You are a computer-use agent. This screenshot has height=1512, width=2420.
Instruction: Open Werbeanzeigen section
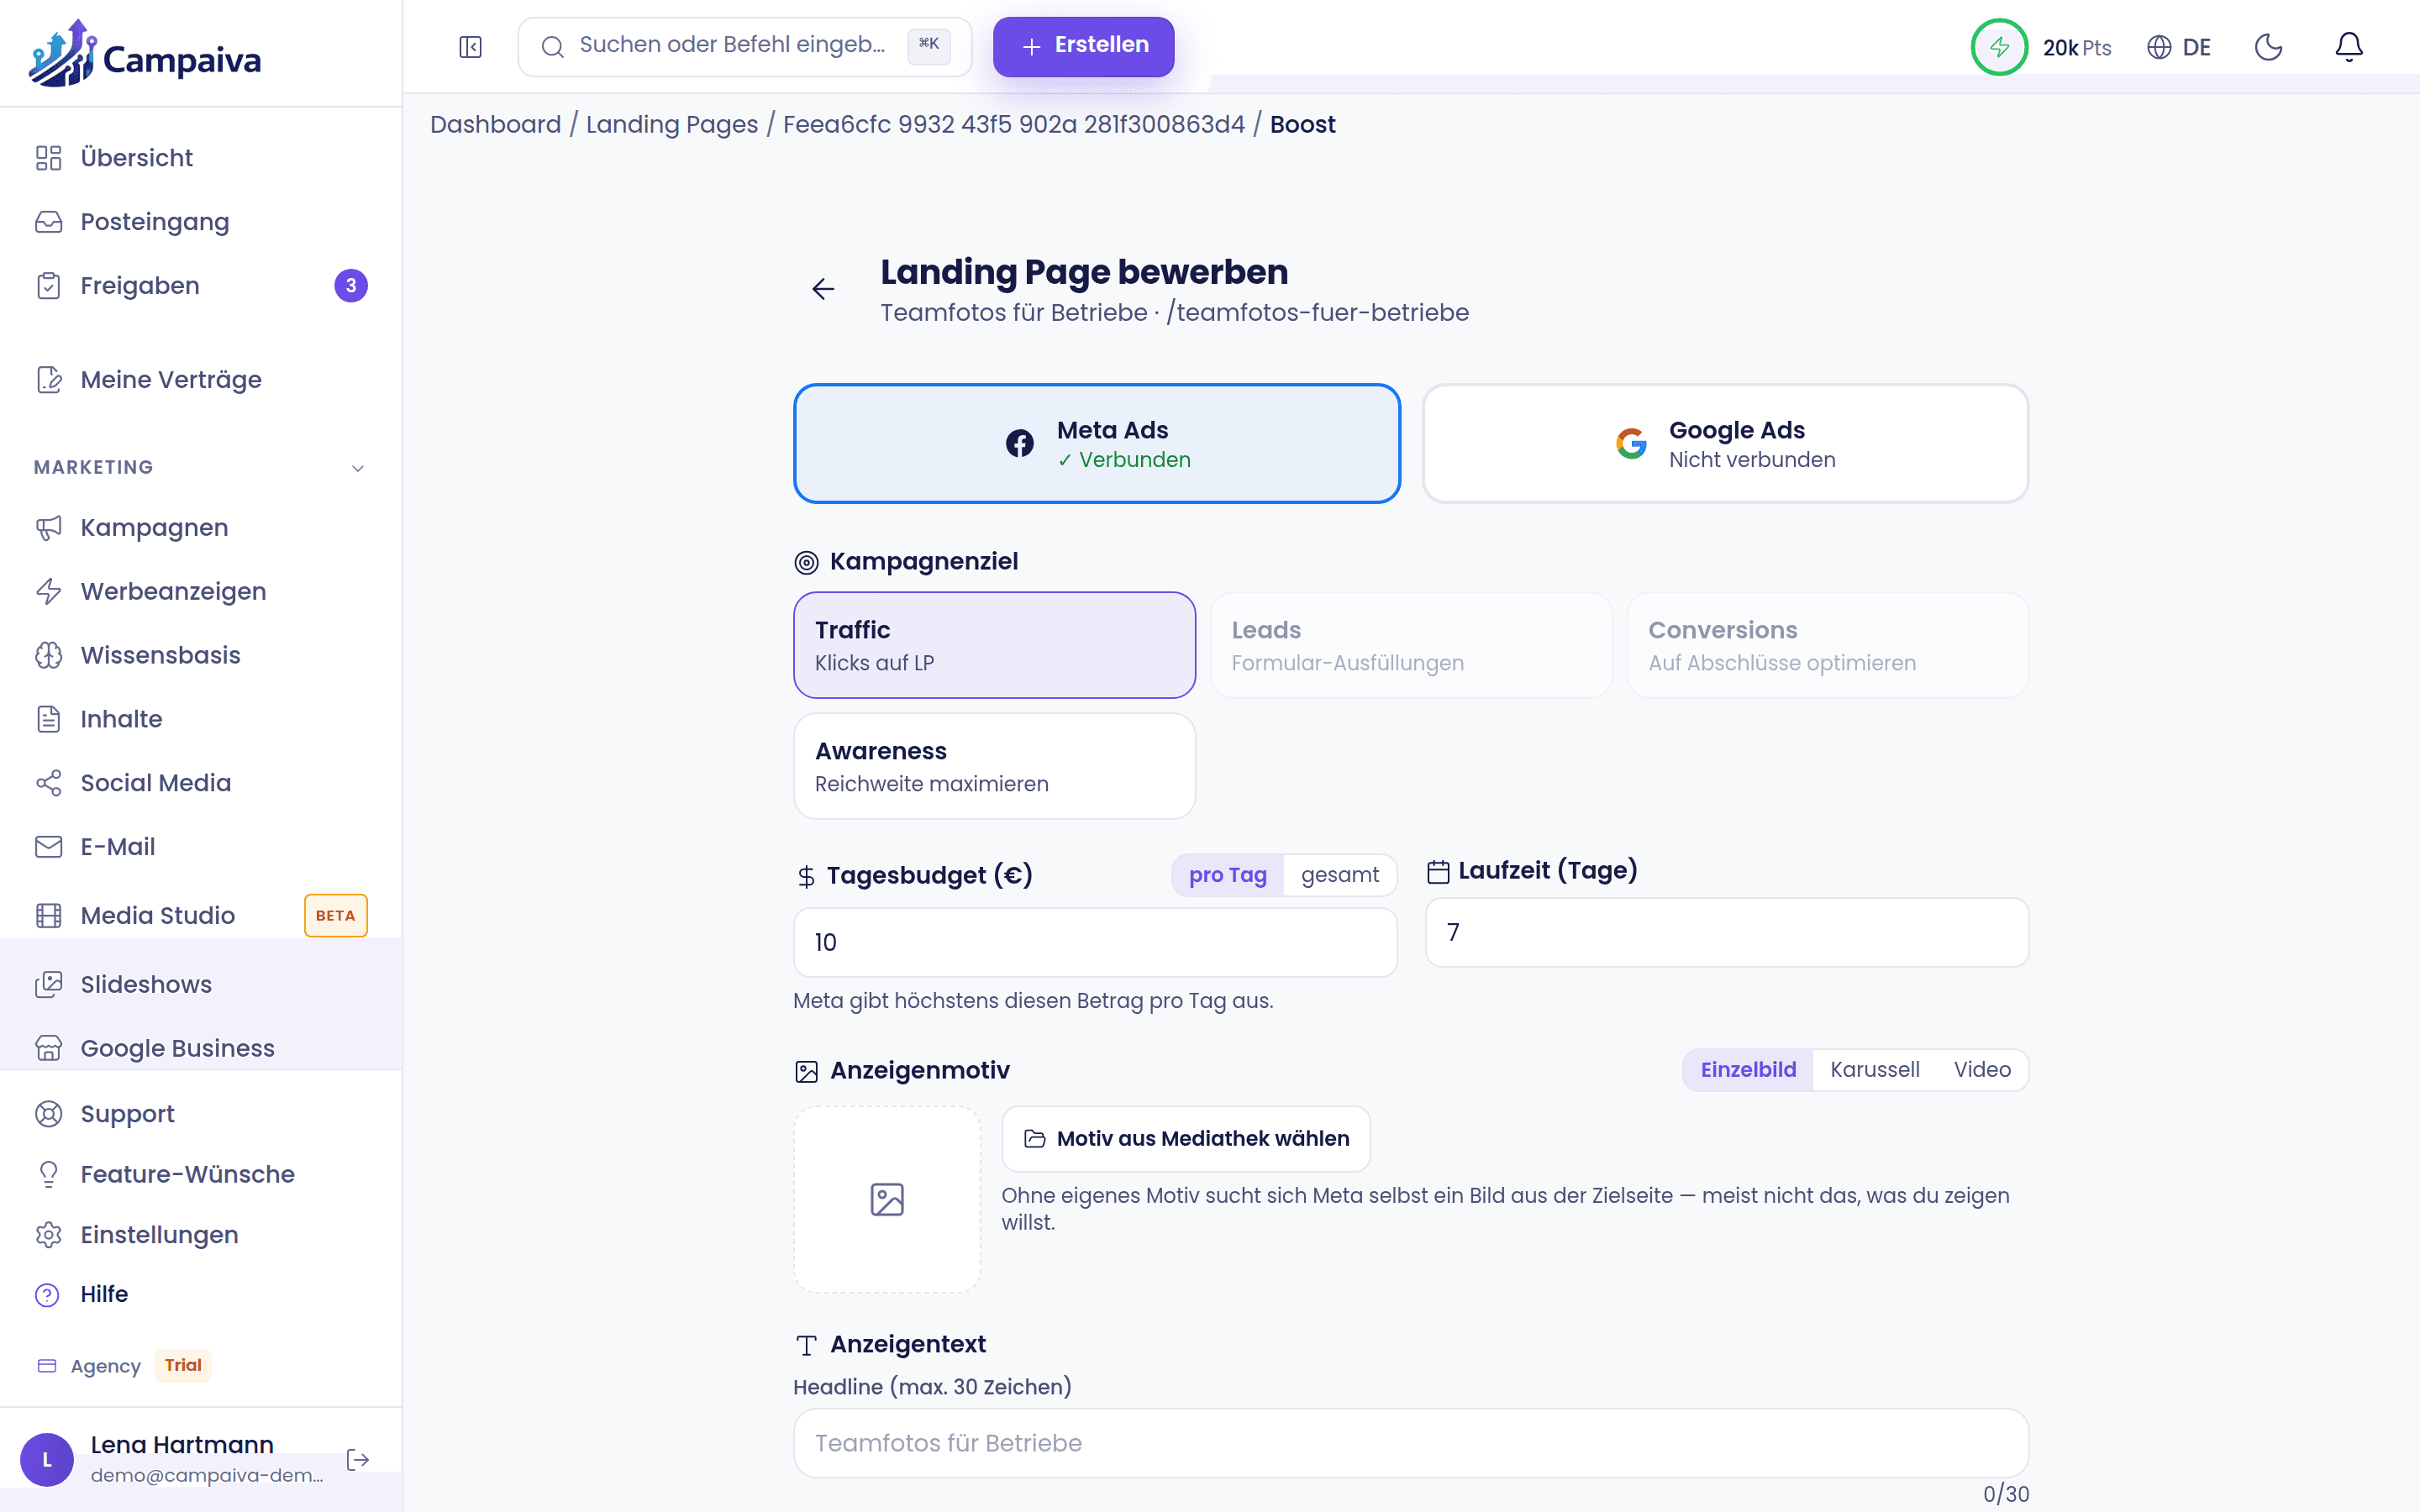tap(201, 591)
